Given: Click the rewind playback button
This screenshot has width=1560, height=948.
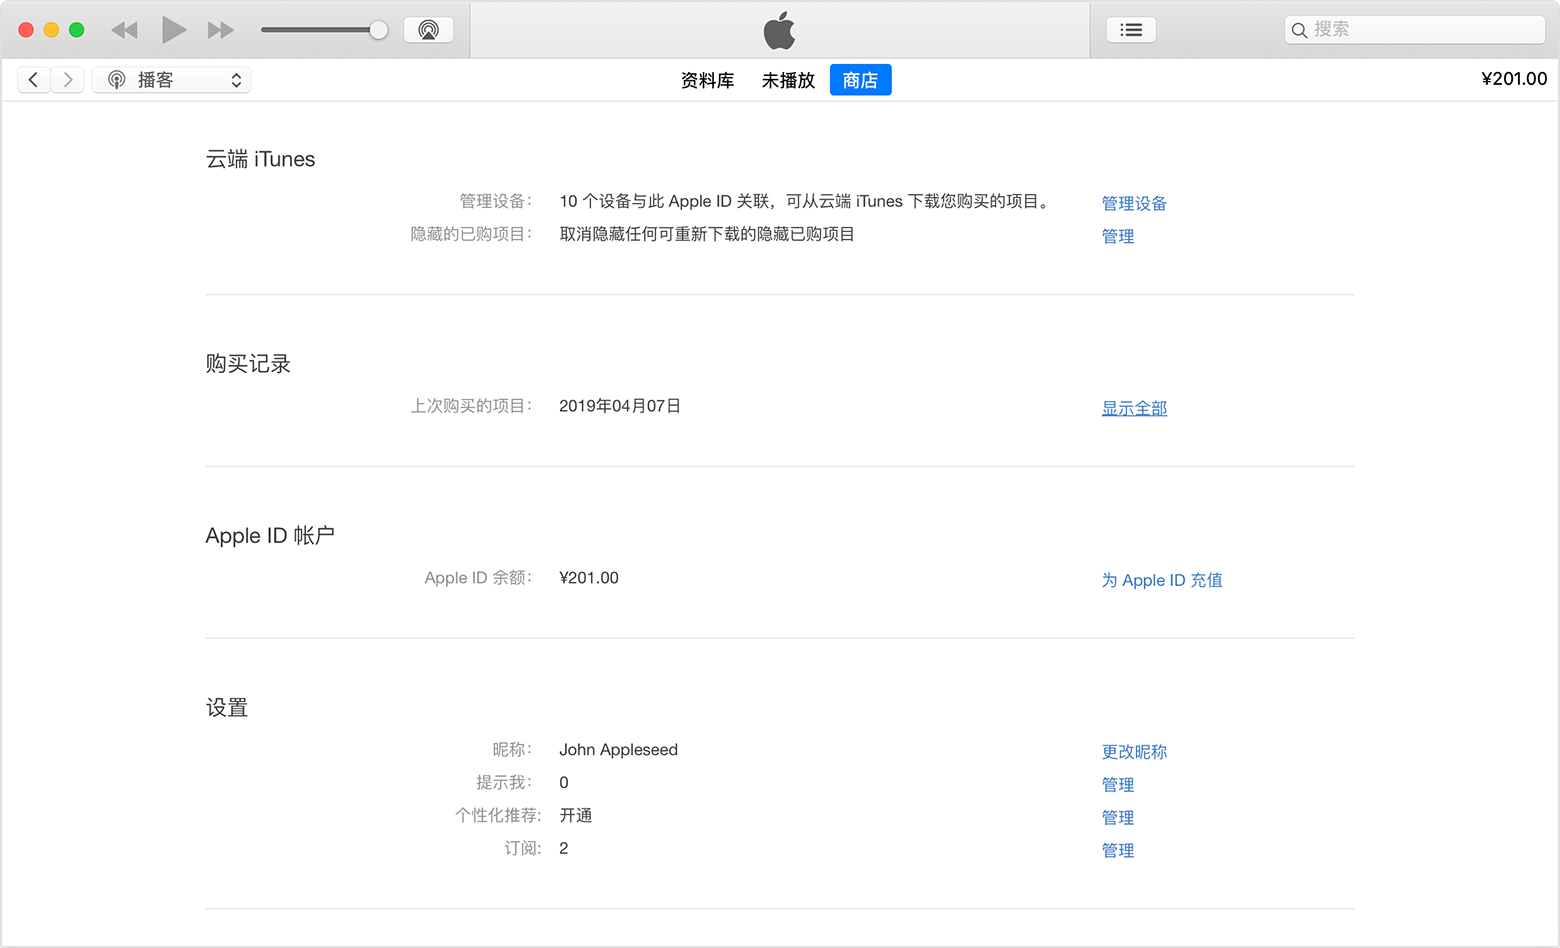Looking at the screenshot, I should (x=124, y=30).
